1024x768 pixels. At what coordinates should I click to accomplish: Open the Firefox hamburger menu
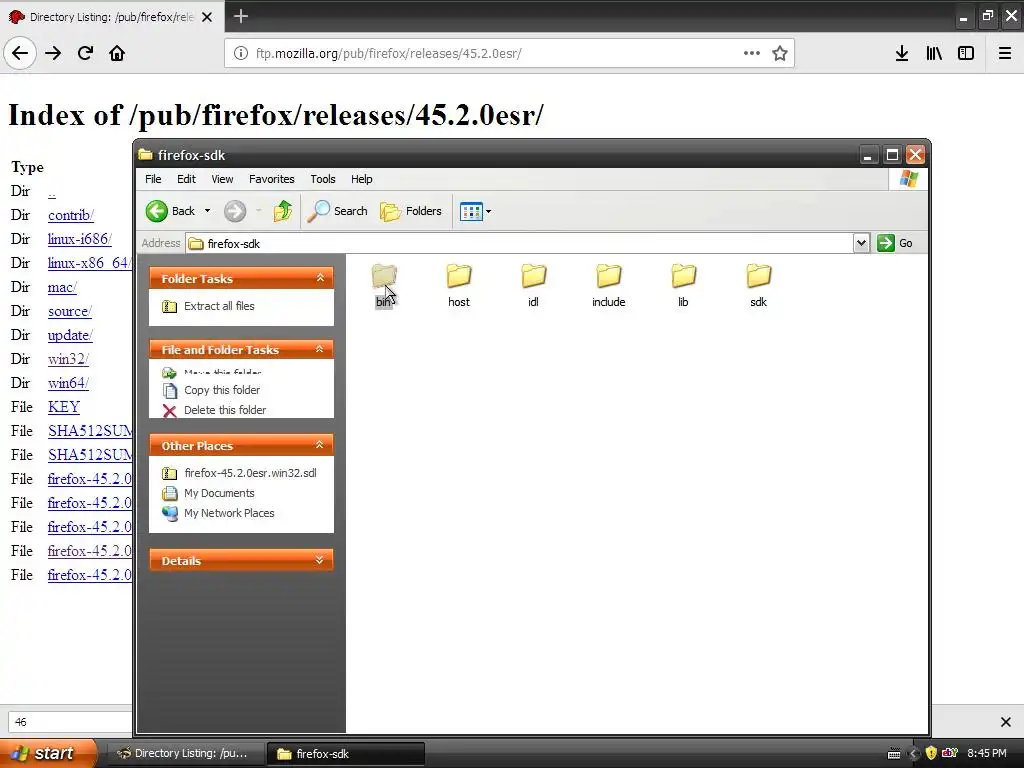point(1005,53)
